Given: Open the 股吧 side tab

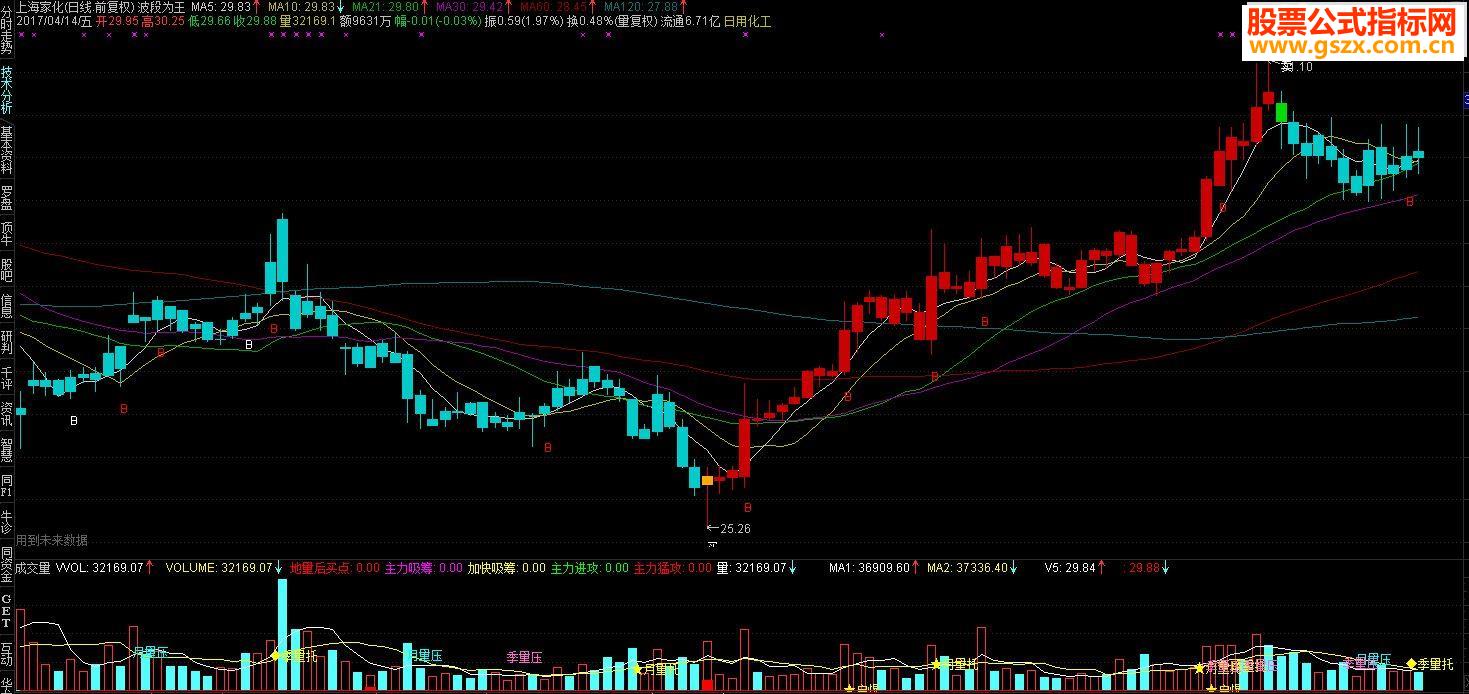Looking at the screenshot, I should pyautogui.click(x=7, y=269).
